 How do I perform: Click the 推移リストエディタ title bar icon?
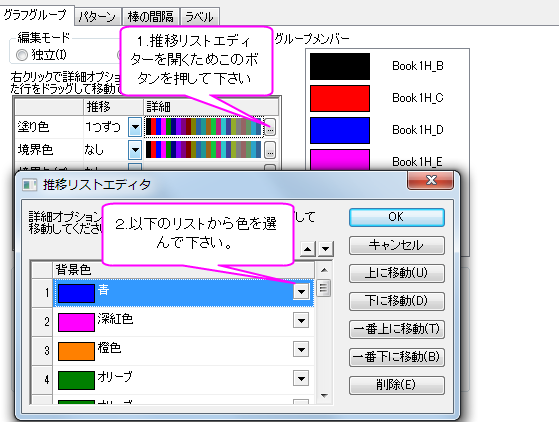pos(29,185)
